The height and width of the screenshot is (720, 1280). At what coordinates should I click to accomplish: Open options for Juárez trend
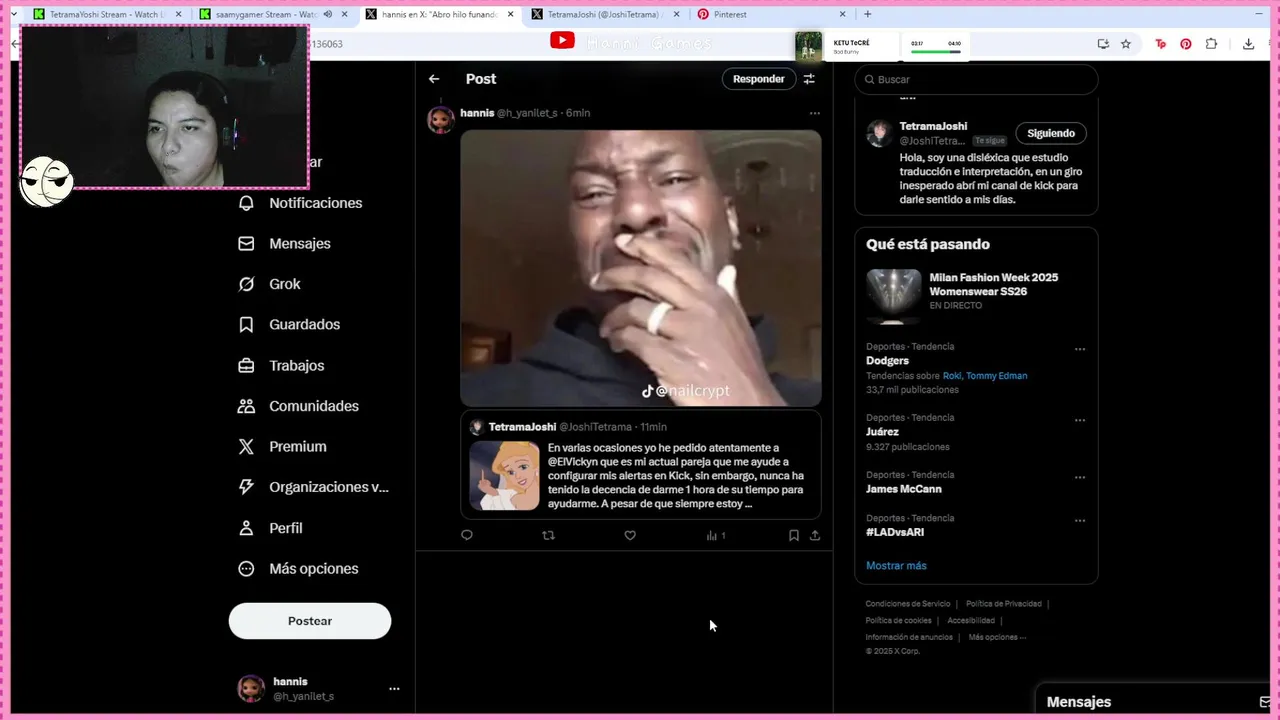(1080, 420)
